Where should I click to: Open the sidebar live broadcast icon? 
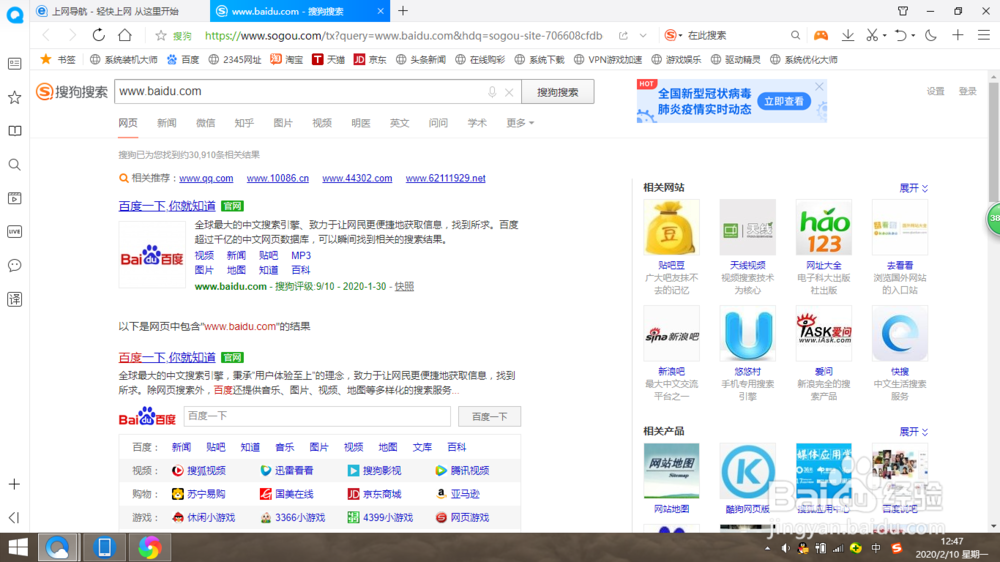(14, 232)
